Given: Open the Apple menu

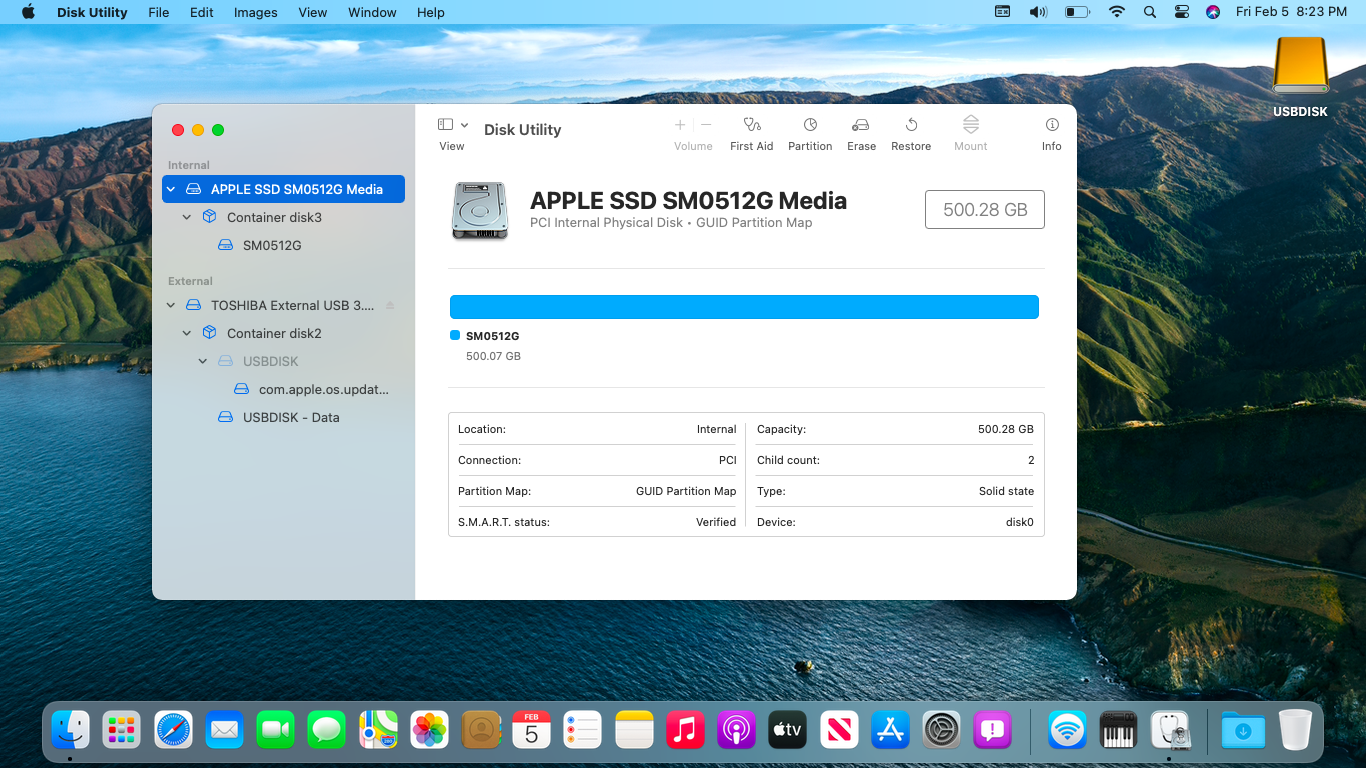Looking at the screenshot, I should tap(28, 12).
